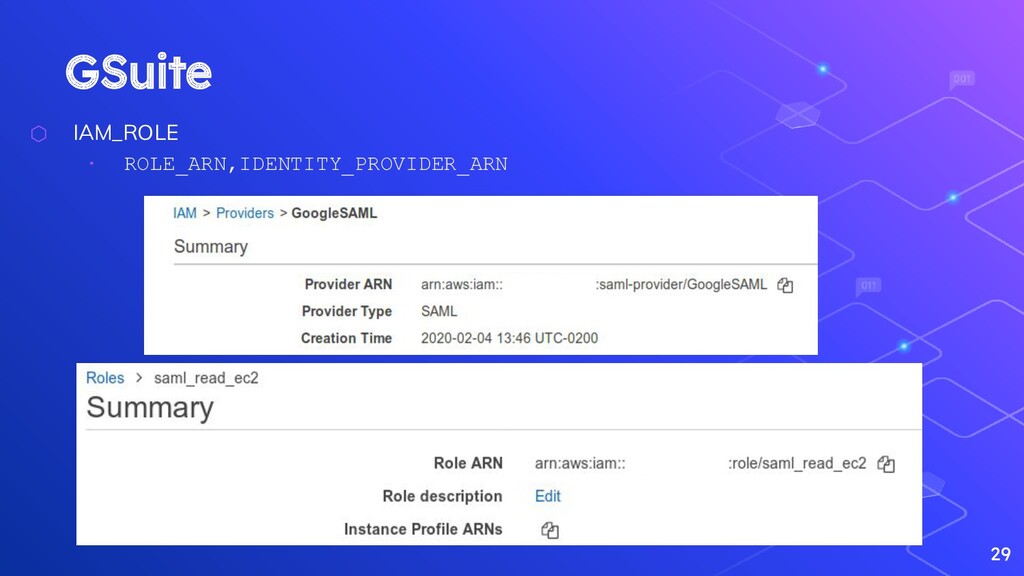Click the :saml-provider/GoogleSAML ARN text
This screenshot has height=576, width=1024.
point(681,285)
